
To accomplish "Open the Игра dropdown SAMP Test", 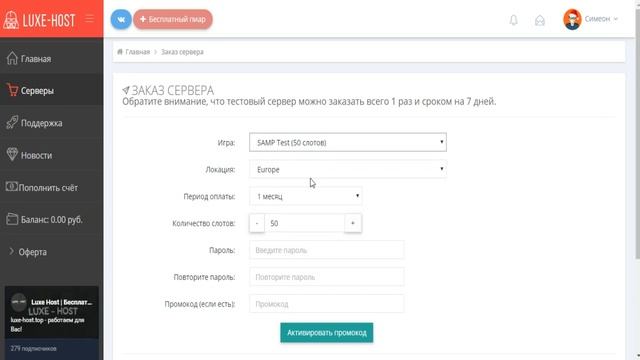I will (x=348, y=142).
